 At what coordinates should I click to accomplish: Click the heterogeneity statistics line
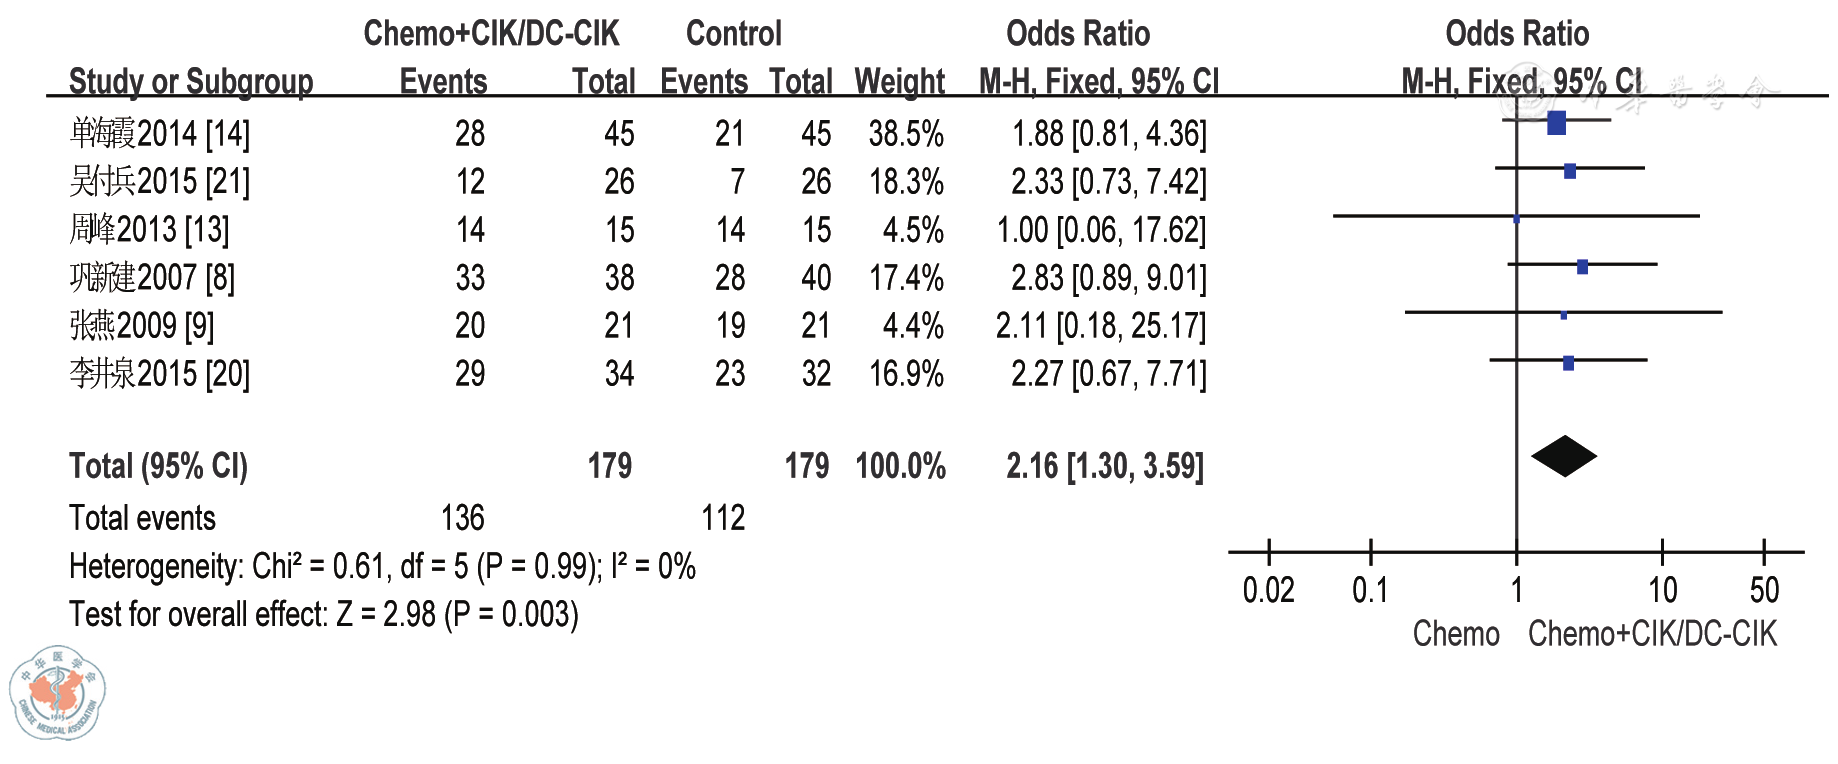(382, 566)
